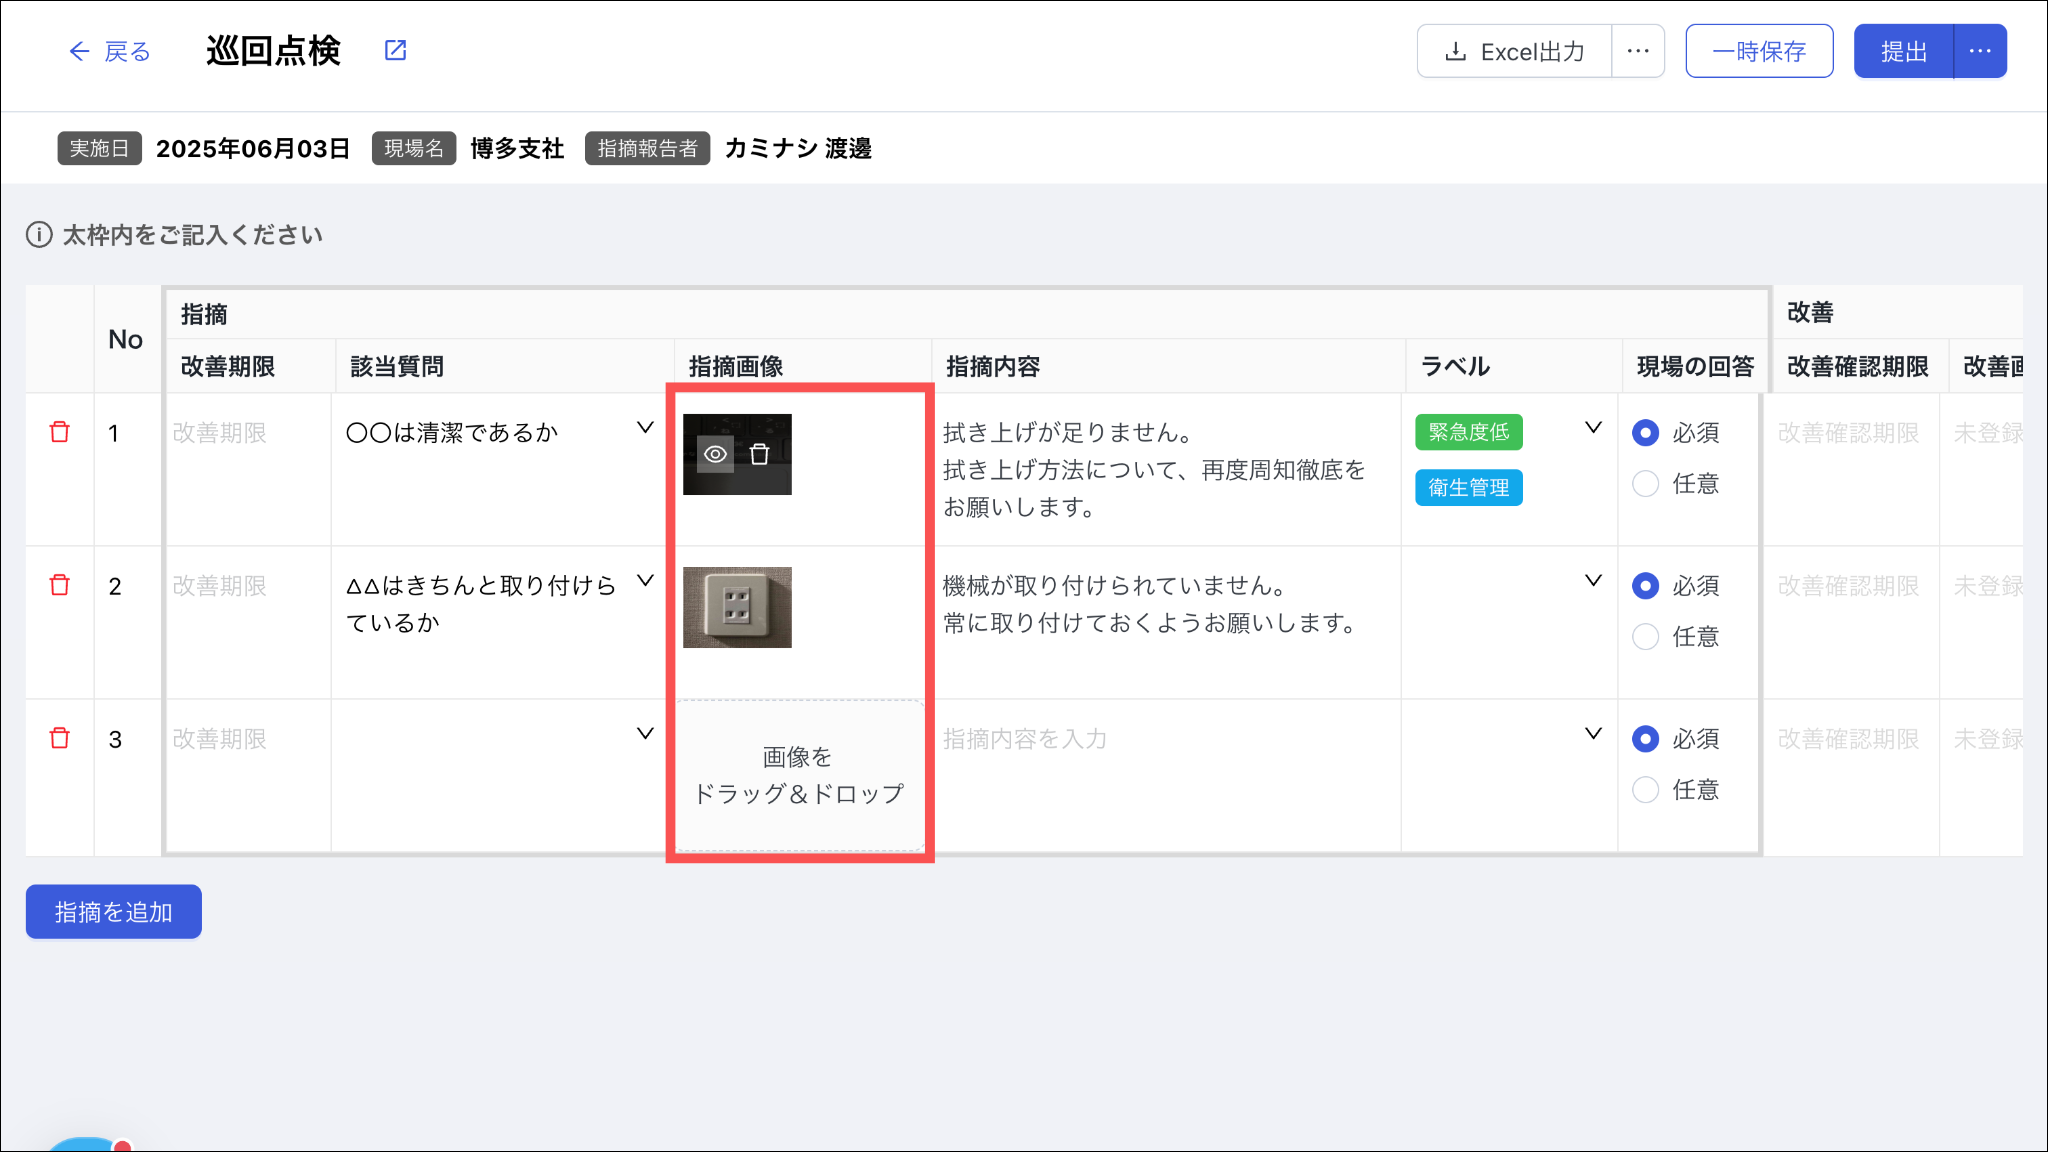2048x1152 pixels.
Task: Select 必須 radio button in row 3
Action: [1645, 739]
